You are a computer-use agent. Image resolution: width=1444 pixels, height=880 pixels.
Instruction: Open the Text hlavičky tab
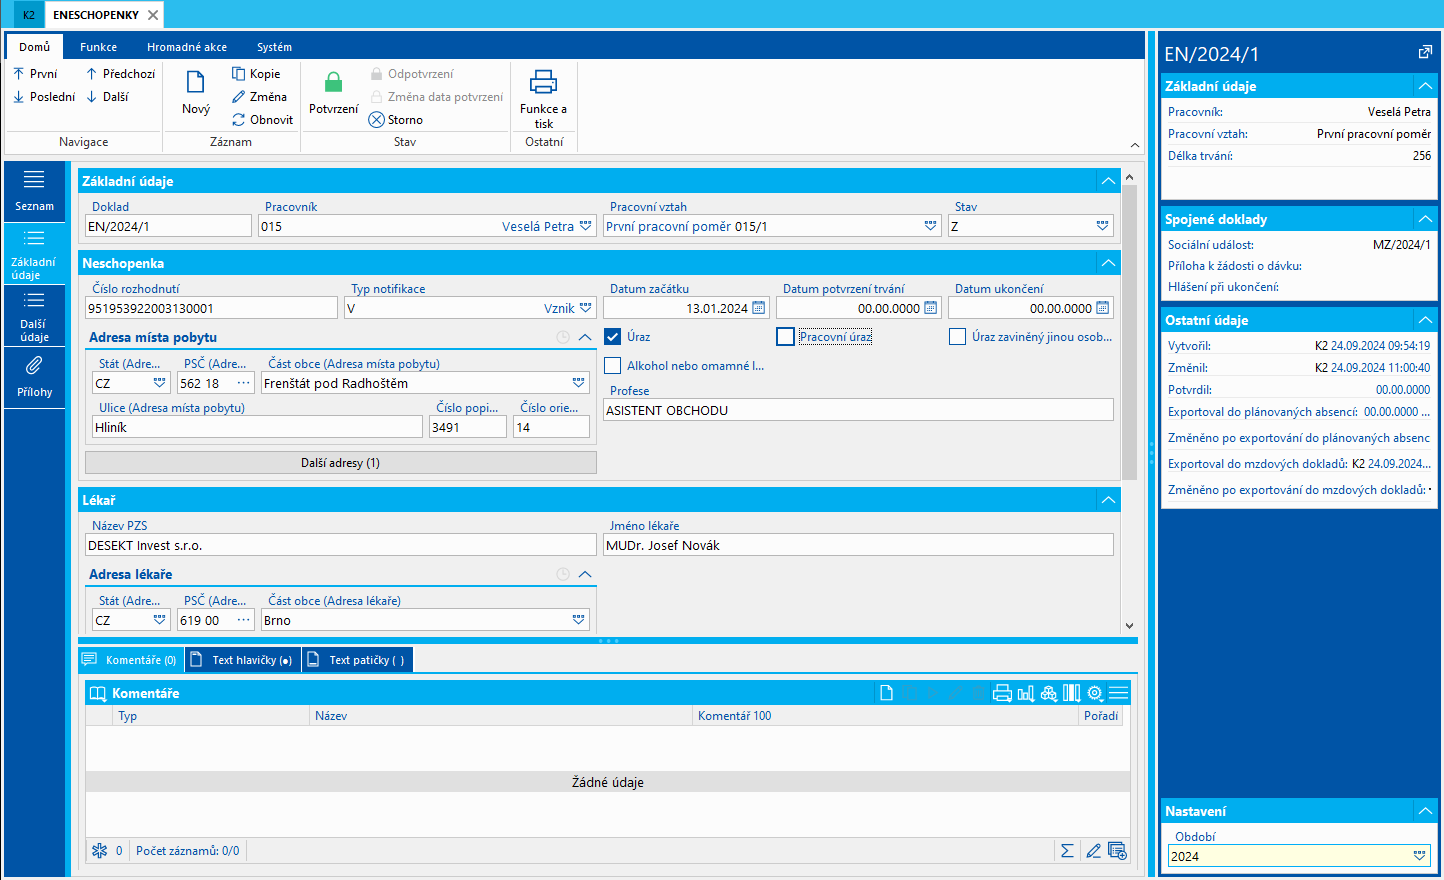pyautogui.click(x=243, y=660)
